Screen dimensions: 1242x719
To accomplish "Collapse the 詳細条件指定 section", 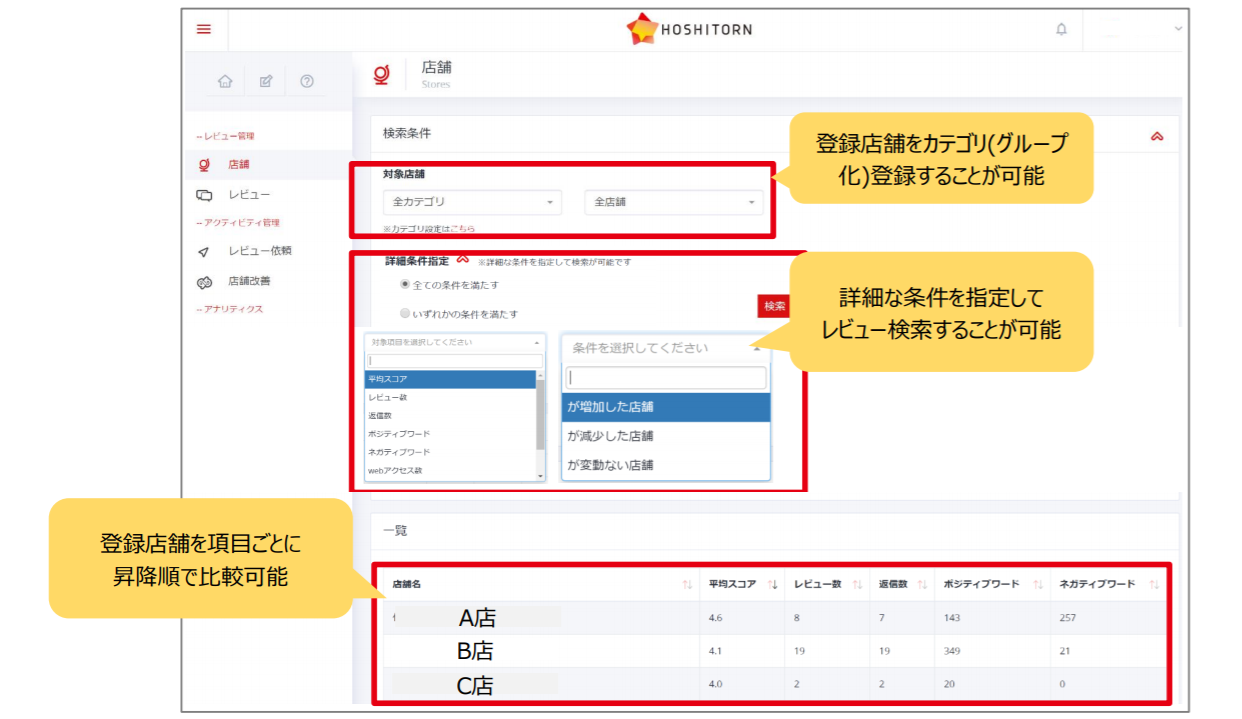I will click(x=462, y=258).
